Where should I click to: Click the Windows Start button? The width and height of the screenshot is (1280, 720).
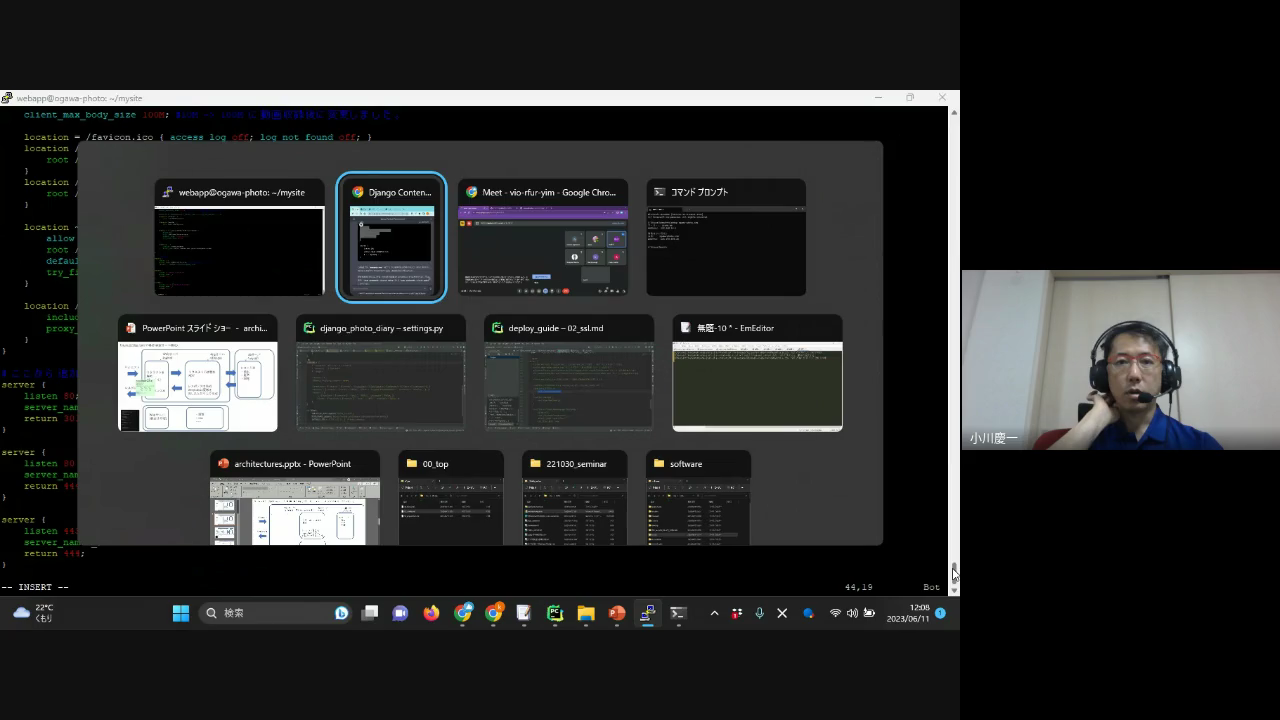pos(181,613)
